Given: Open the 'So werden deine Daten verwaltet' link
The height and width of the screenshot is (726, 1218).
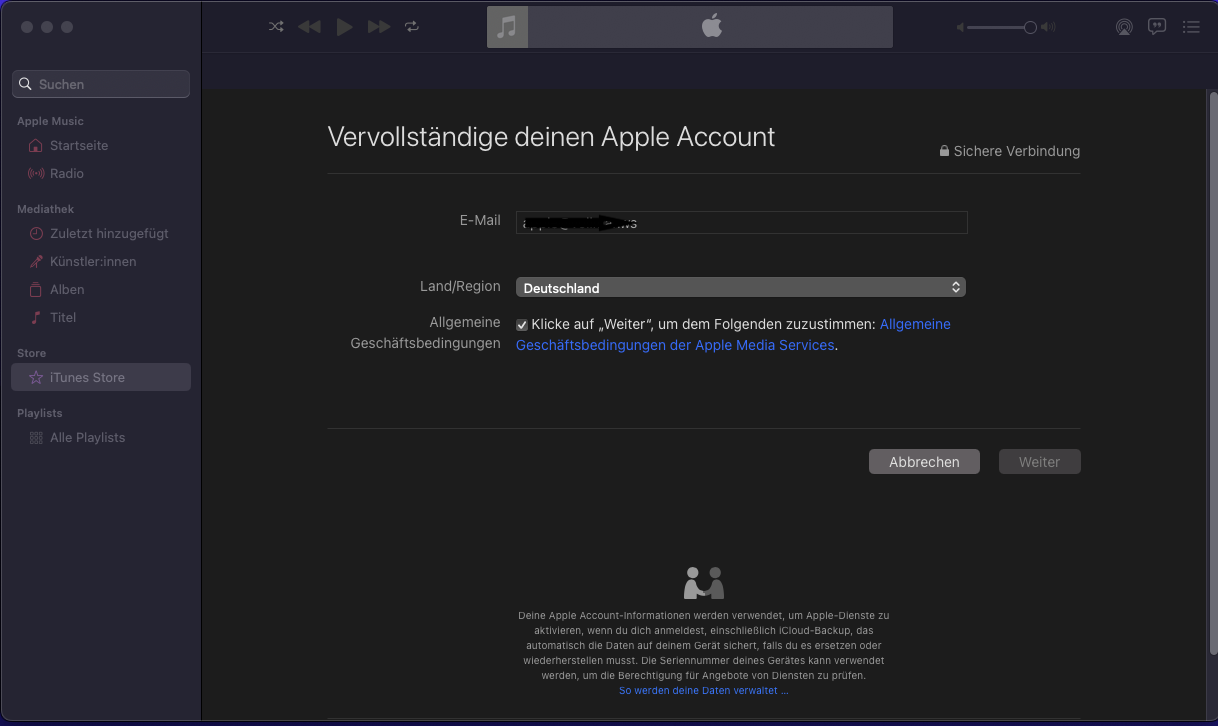Looking at the screenshot, I should click(x=703, y=690).
